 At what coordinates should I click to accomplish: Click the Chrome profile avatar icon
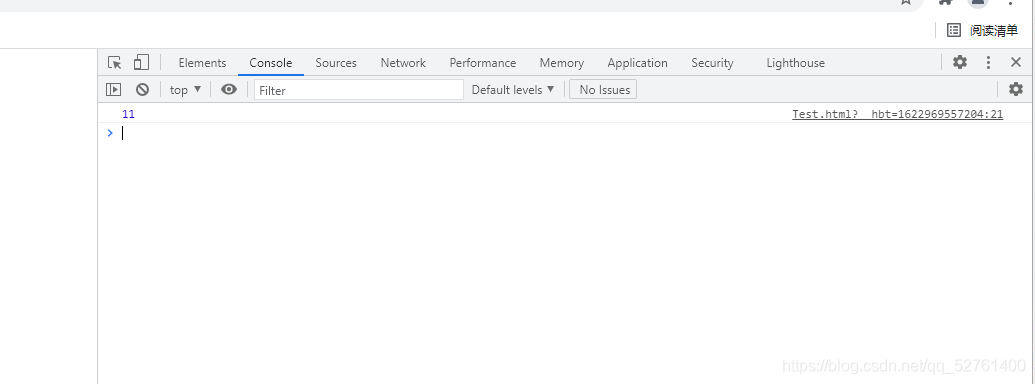(x=978, y=3)
